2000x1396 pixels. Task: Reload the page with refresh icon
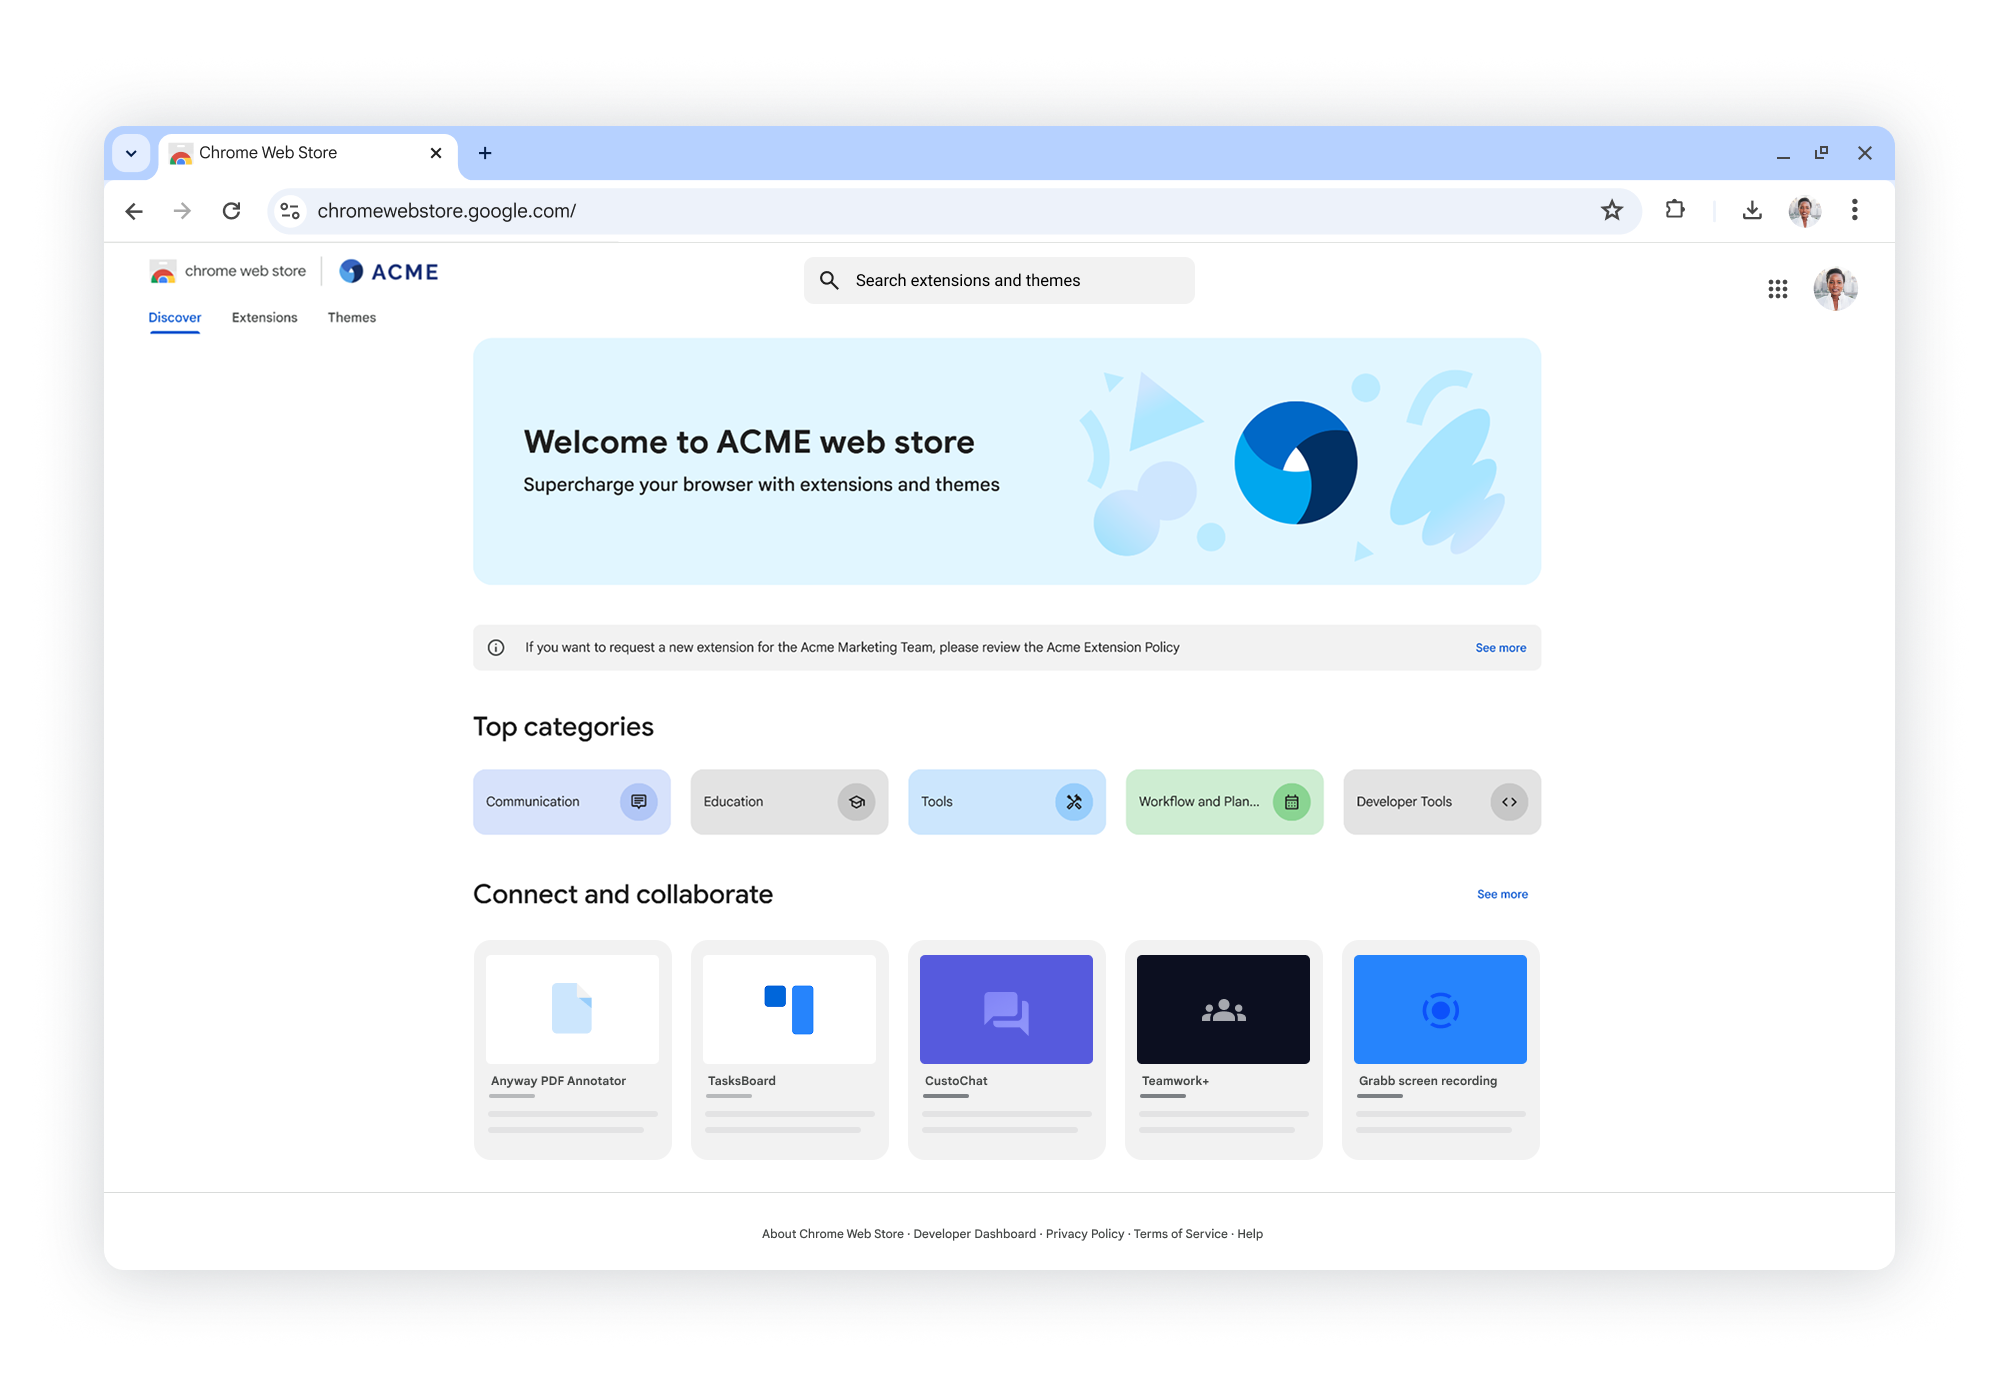coord(231,211)
